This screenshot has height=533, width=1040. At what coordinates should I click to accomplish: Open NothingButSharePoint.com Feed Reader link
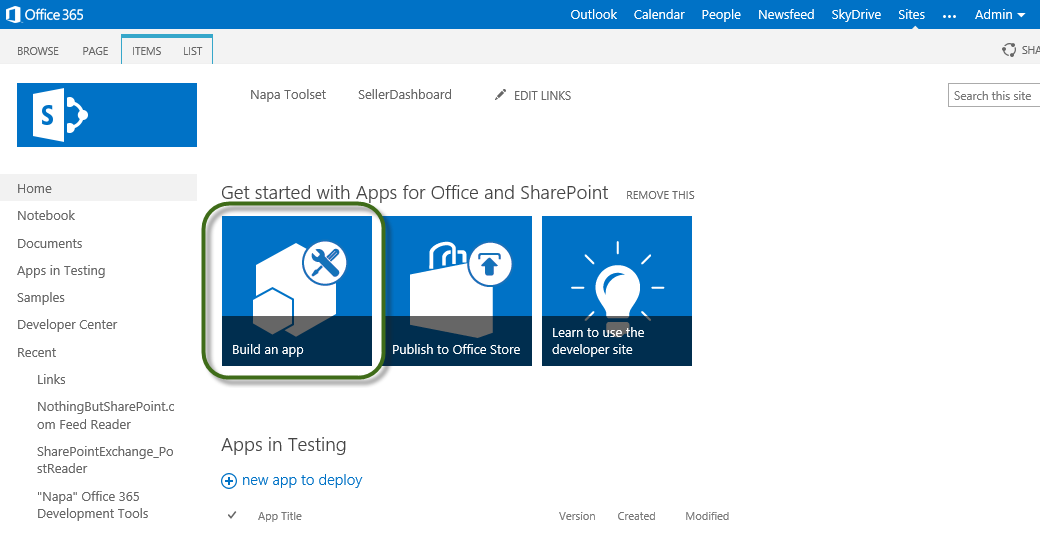(105, 416)
